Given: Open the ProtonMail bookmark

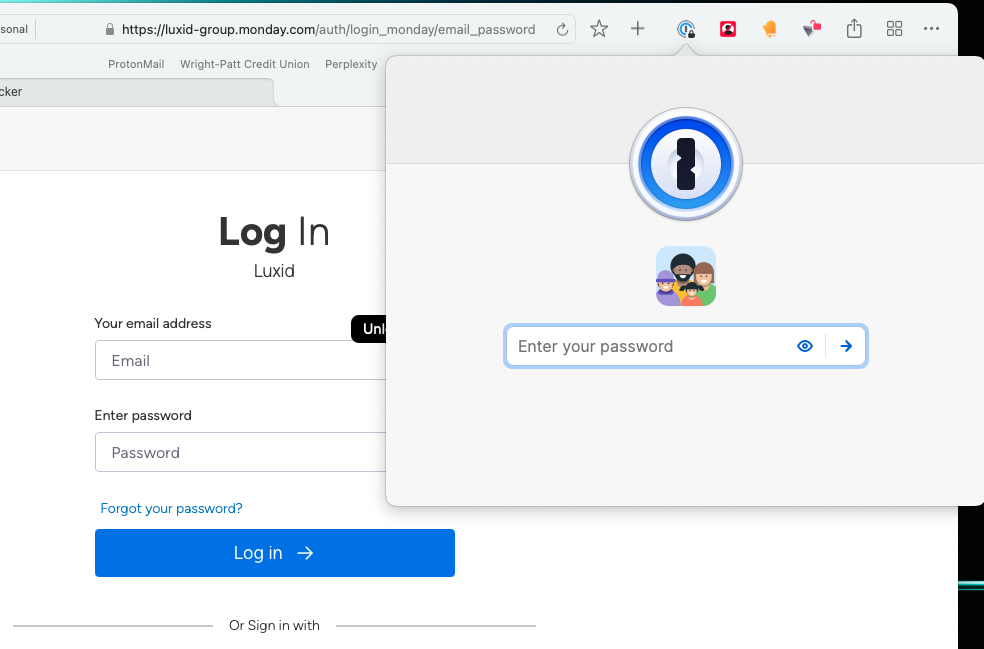Looking at the screenshot, I should 138,64.
